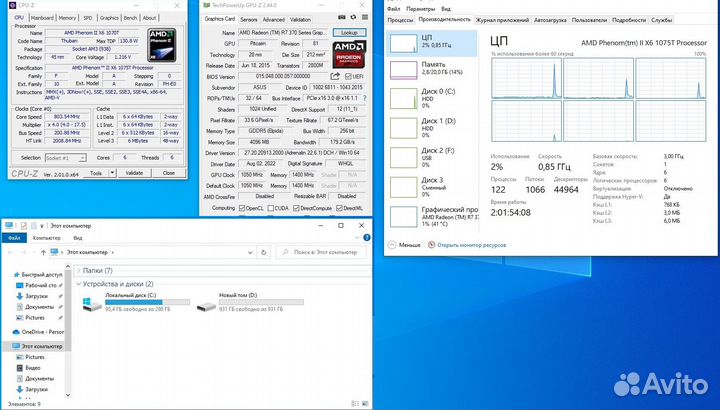Select Диск 1 (D:) in Task Manager

pyautogui.click(x=432, y=128)
